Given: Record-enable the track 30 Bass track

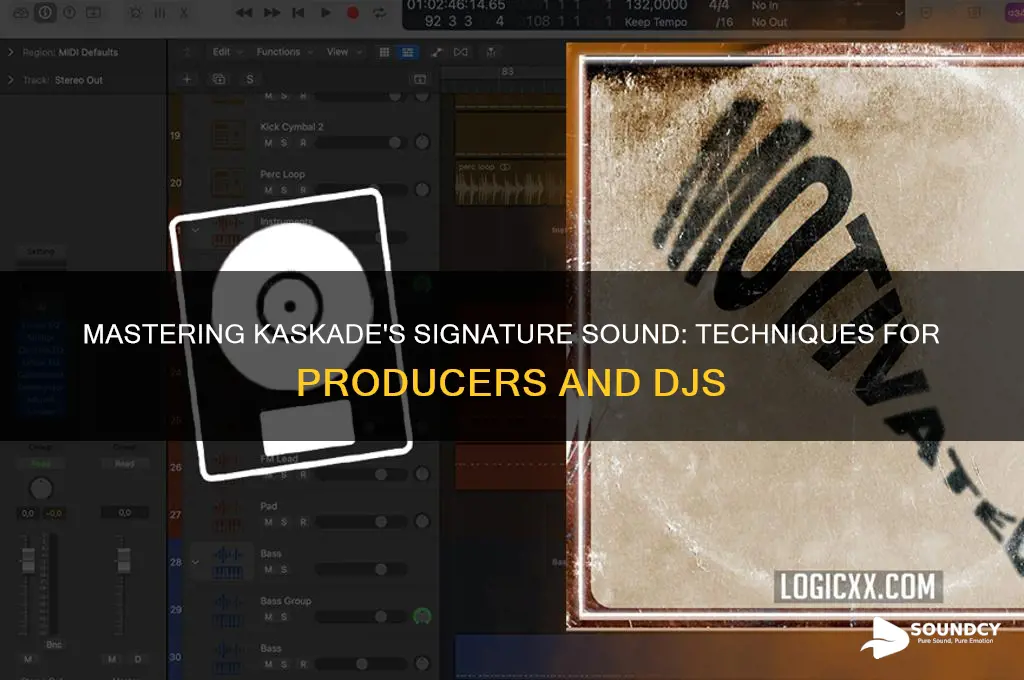Looking at the screenshot, I should coord(303,664).
